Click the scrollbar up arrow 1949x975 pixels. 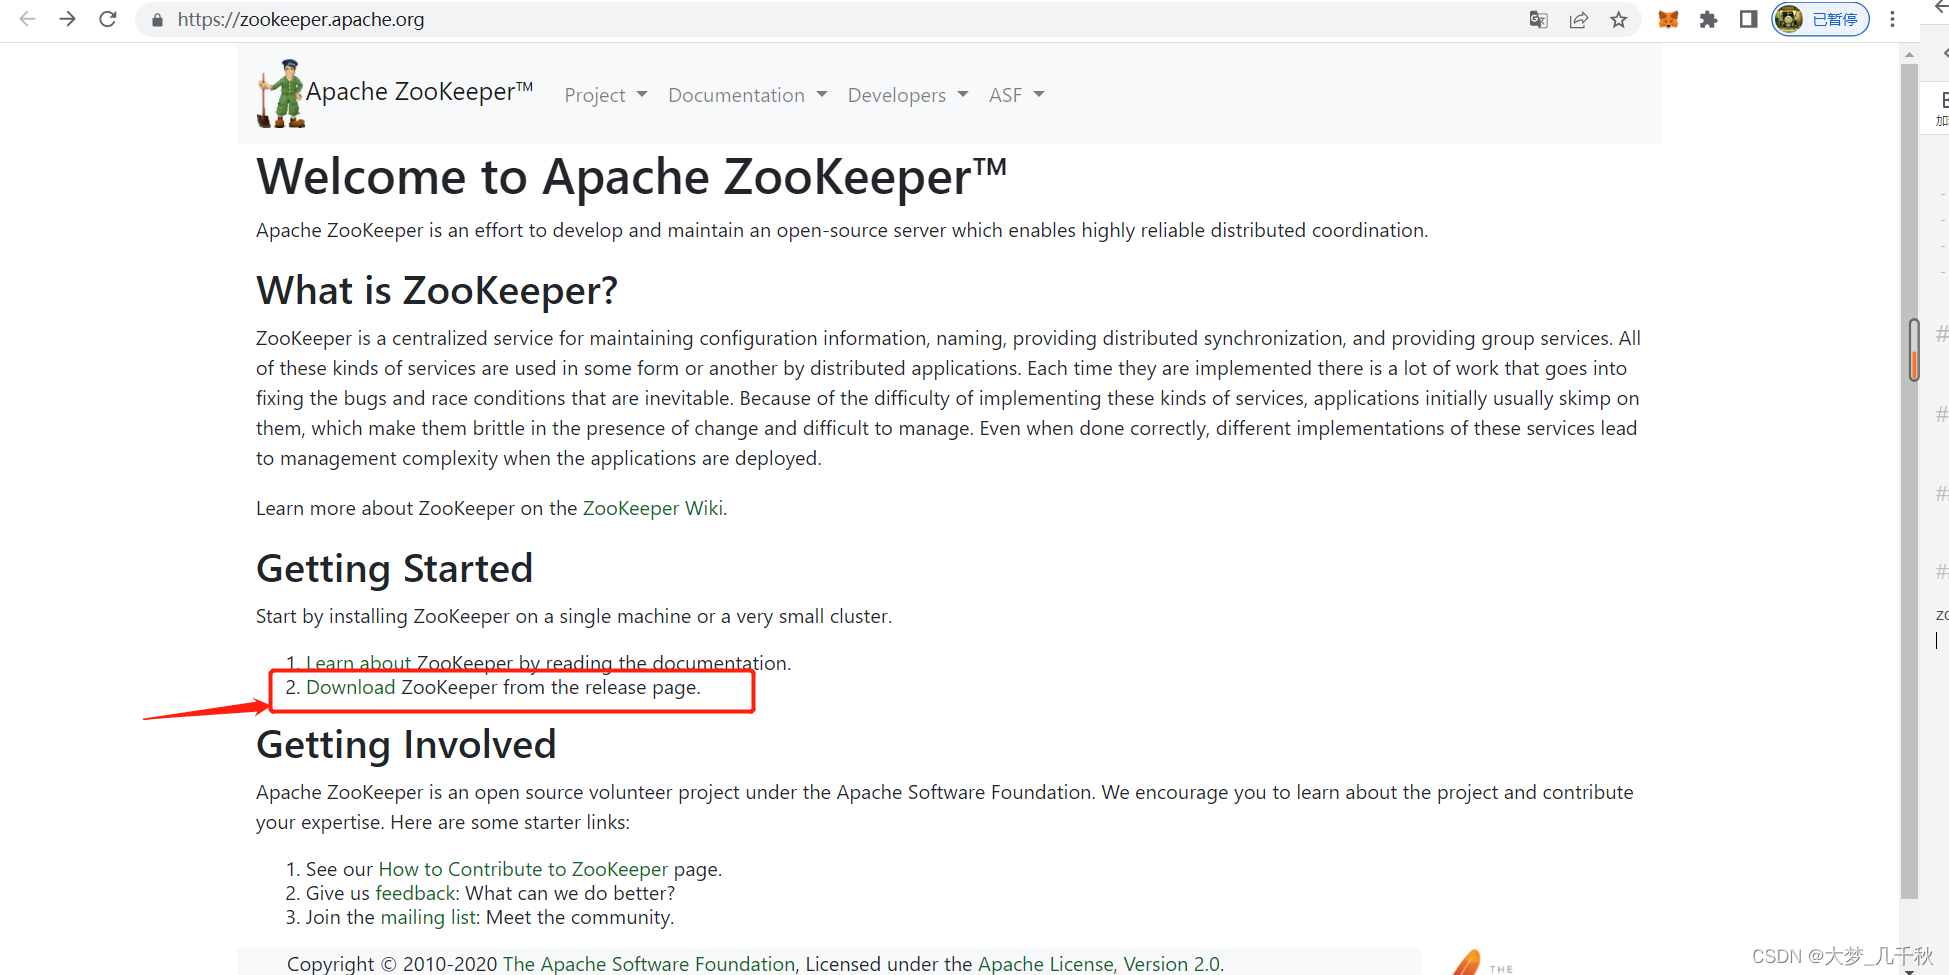[x=1909, y=54]
